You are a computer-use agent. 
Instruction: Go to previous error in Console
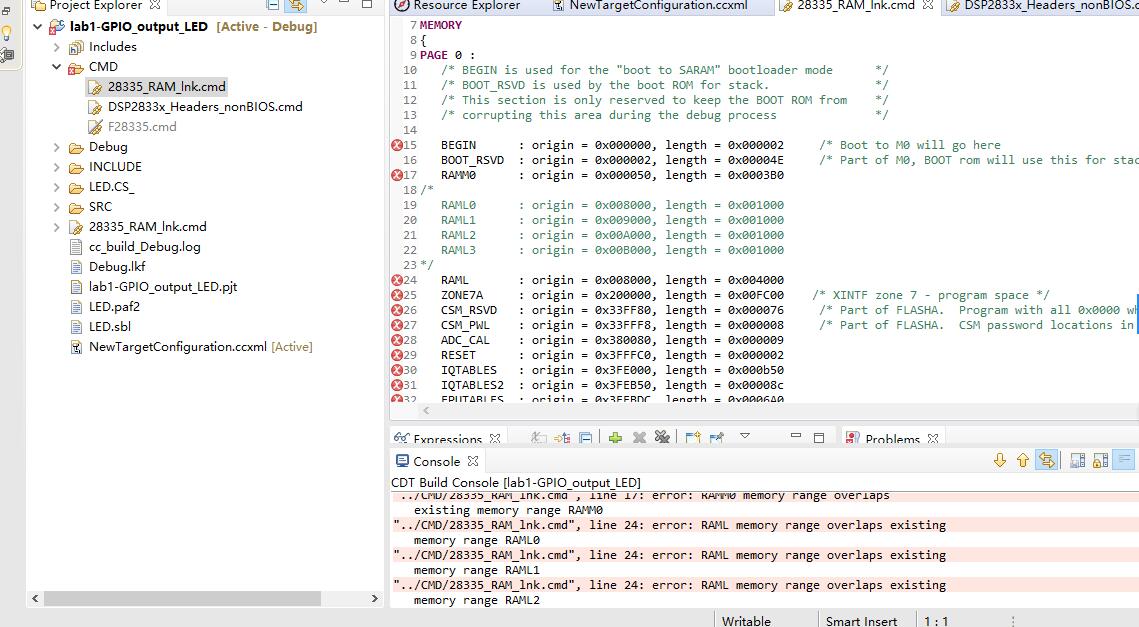(1023, 460)
